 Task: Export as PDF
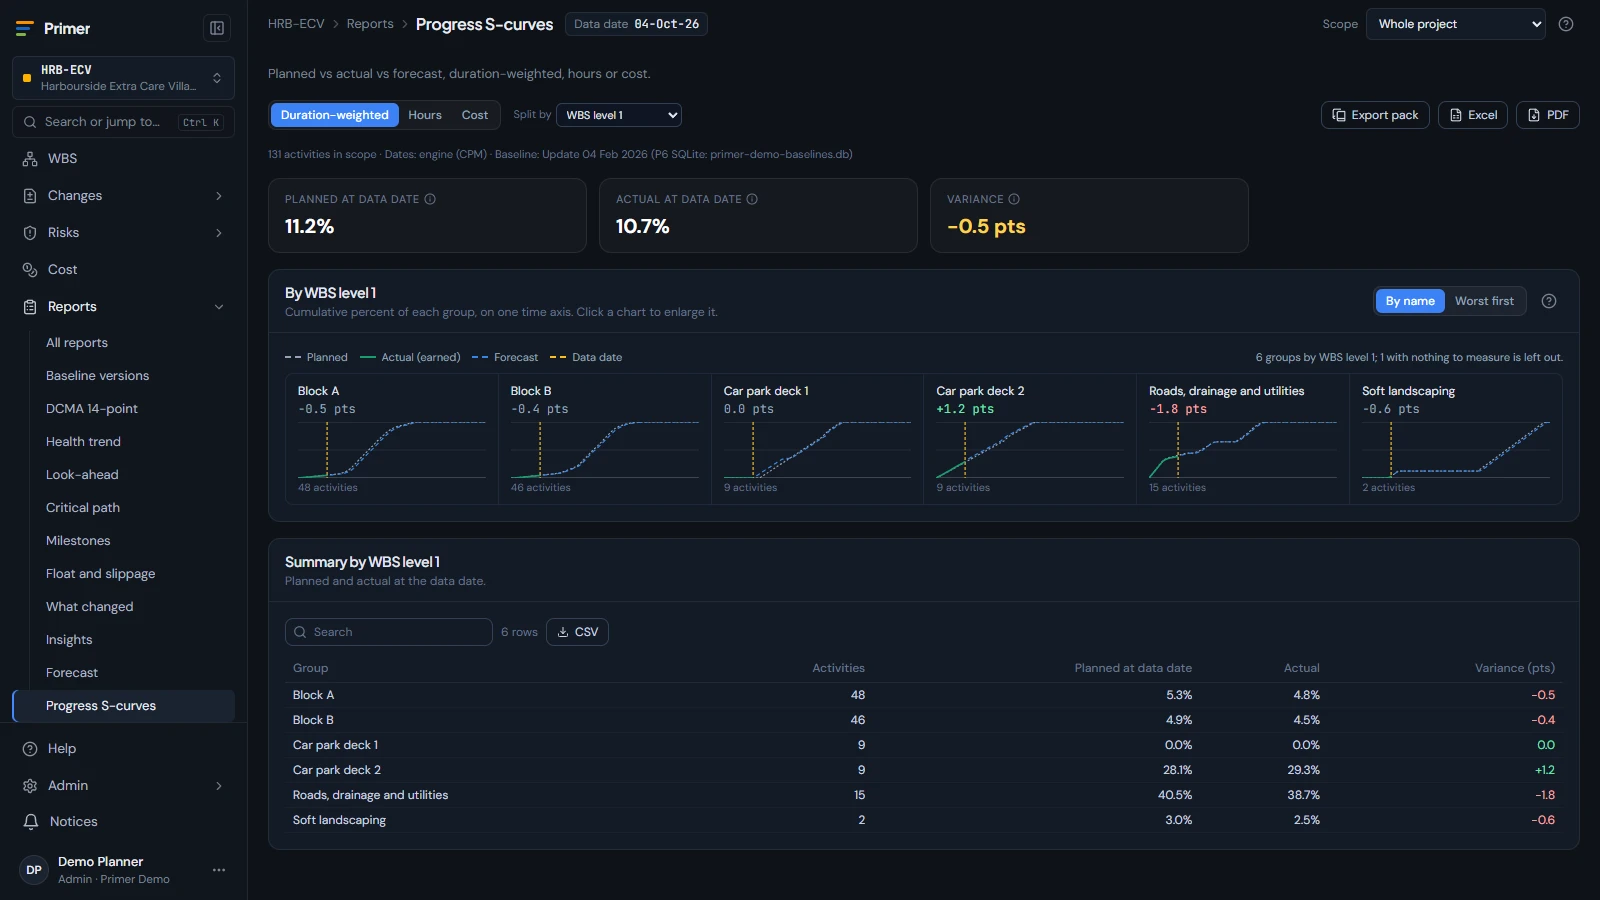[1548, 115]
